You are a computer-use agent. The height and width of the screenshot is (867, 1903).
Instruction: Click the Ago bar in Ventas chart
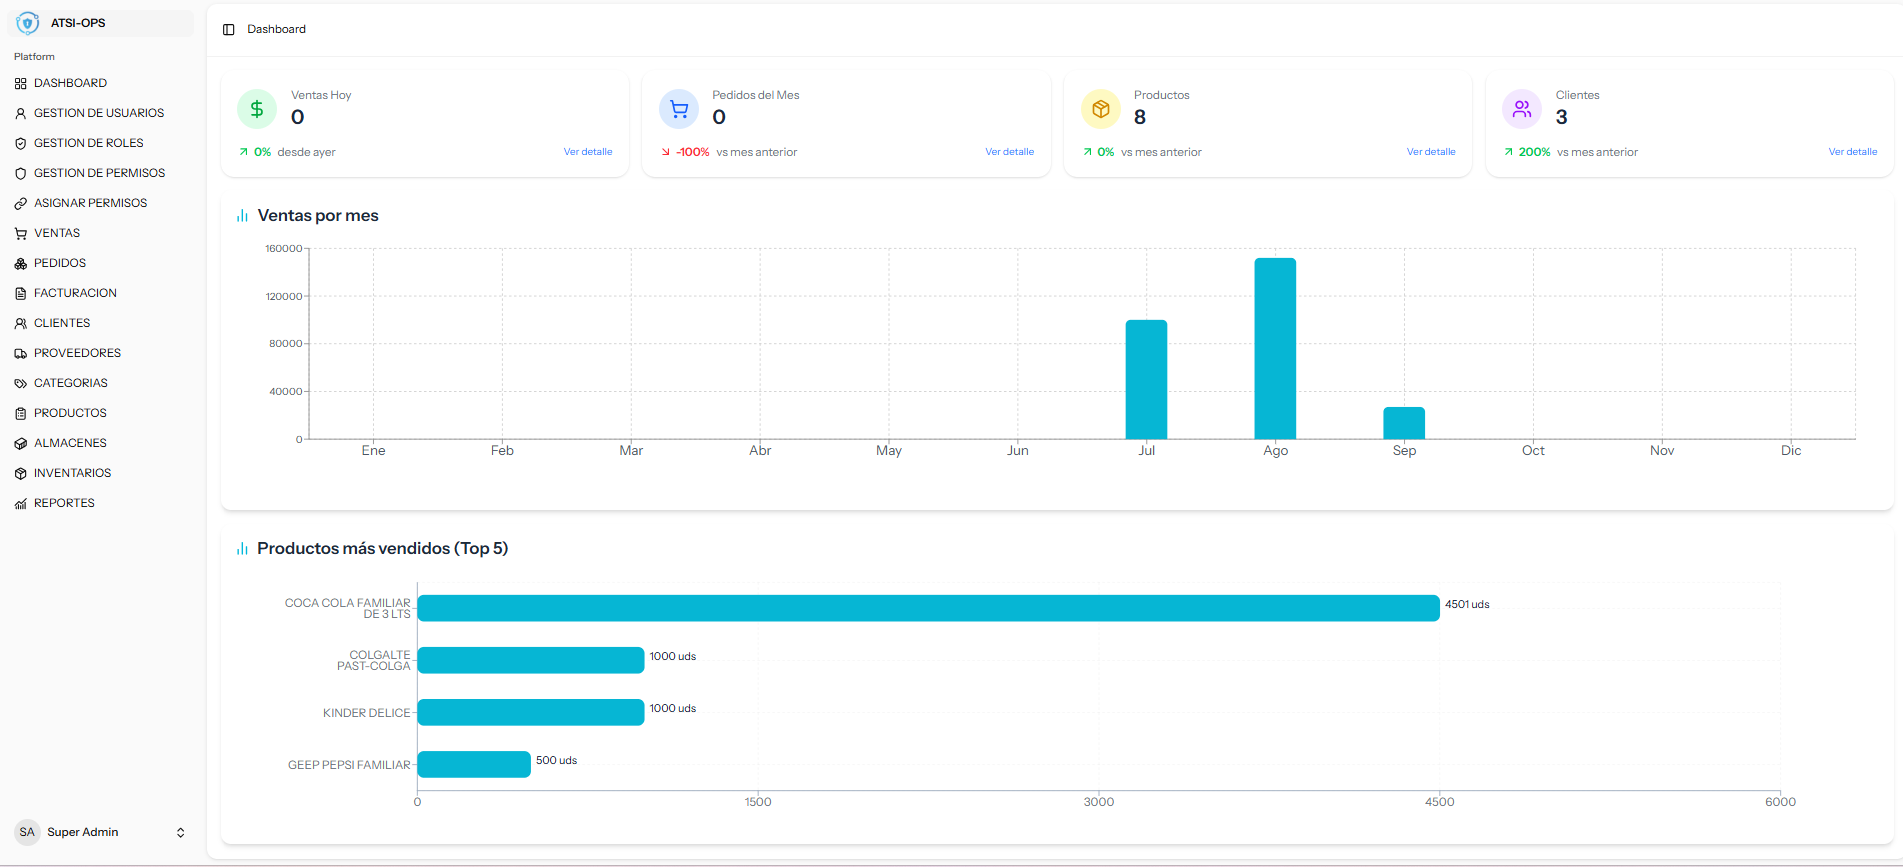pos(1275,348)
